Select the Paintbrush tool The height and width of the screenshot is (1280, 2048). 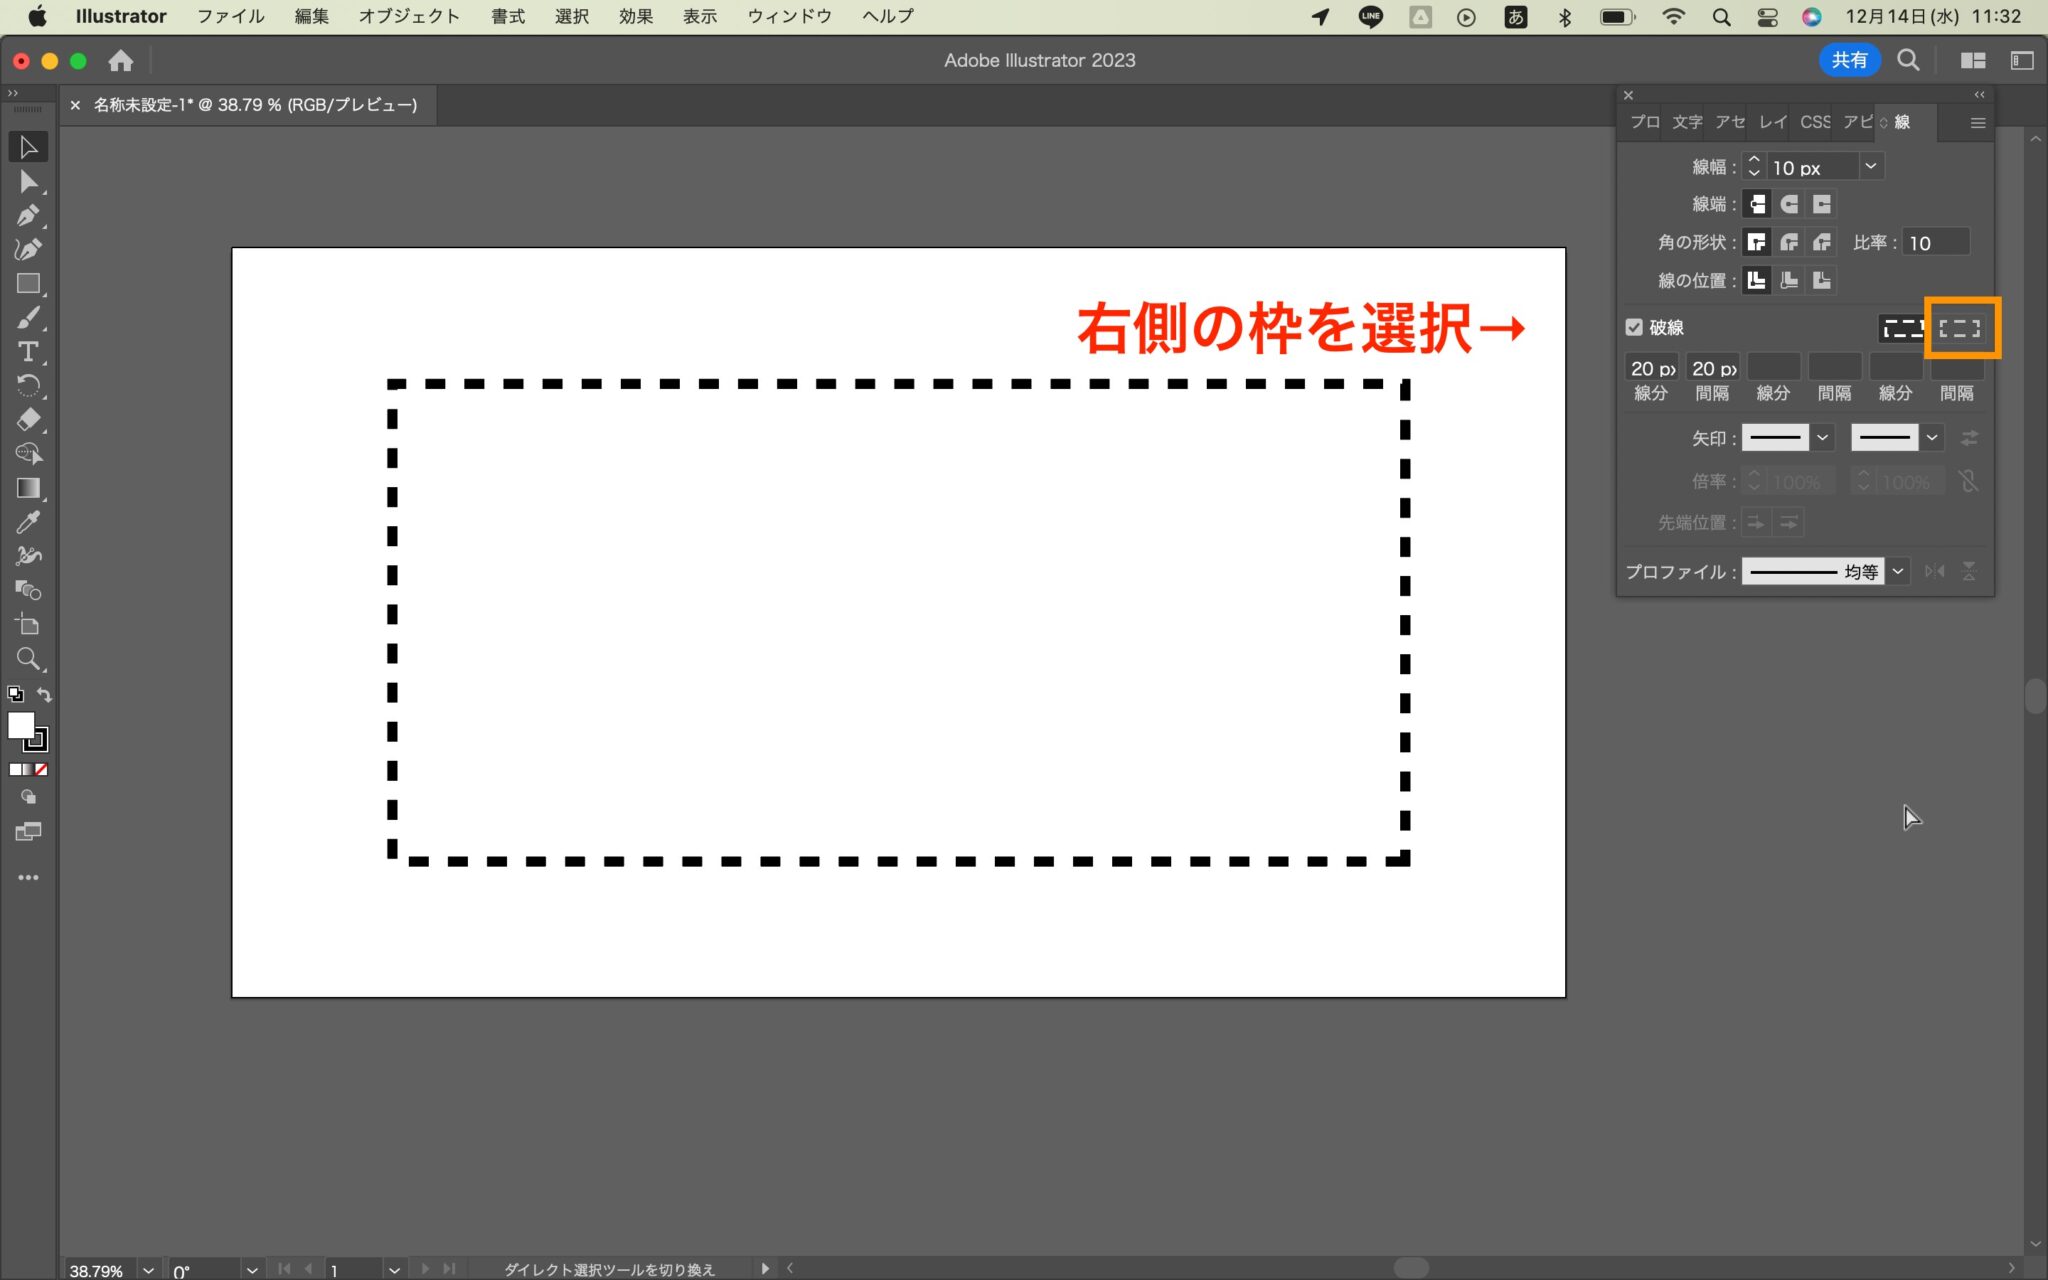28,318
